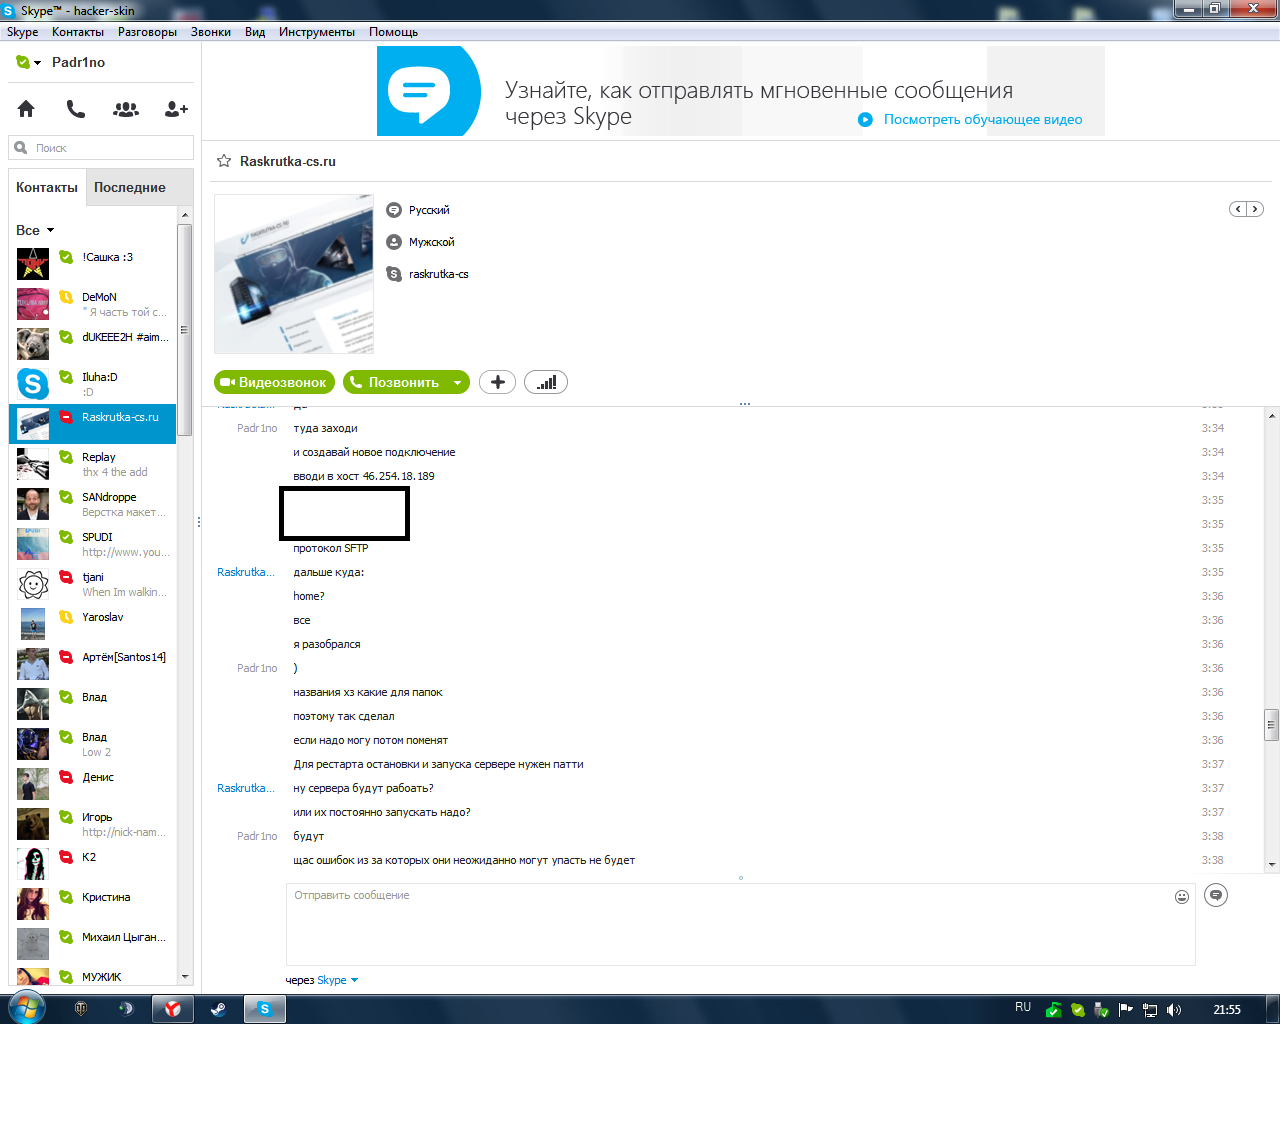Switch to Yandex browser on taskbar
Viewport: 1280px width, 1147px height.
tap(172, 1009)
